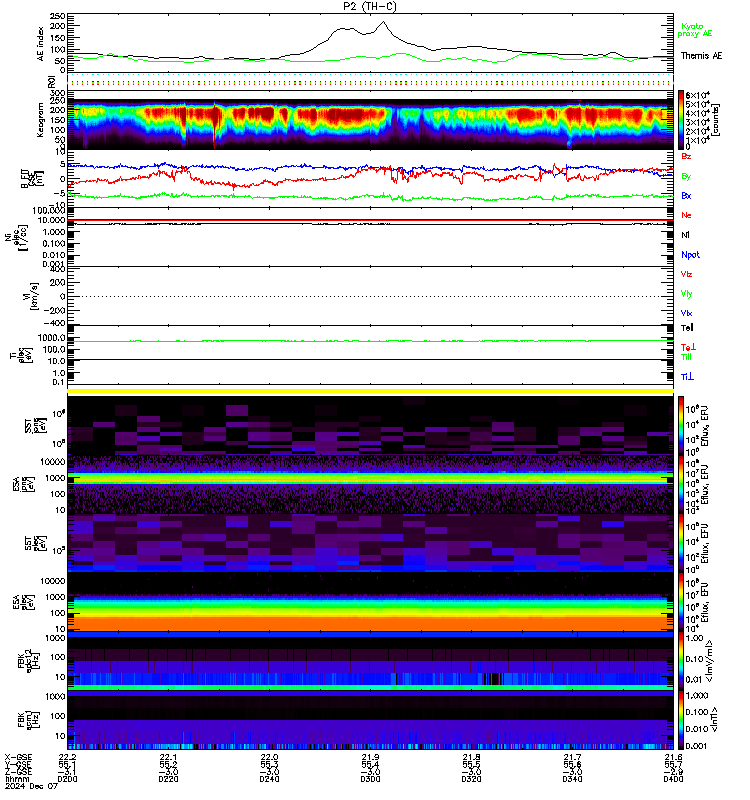Image resolution: width=750 pixels, height=800 pixels.
Task: Click the X-GSE value 21.9
Action: click(370, 757)
